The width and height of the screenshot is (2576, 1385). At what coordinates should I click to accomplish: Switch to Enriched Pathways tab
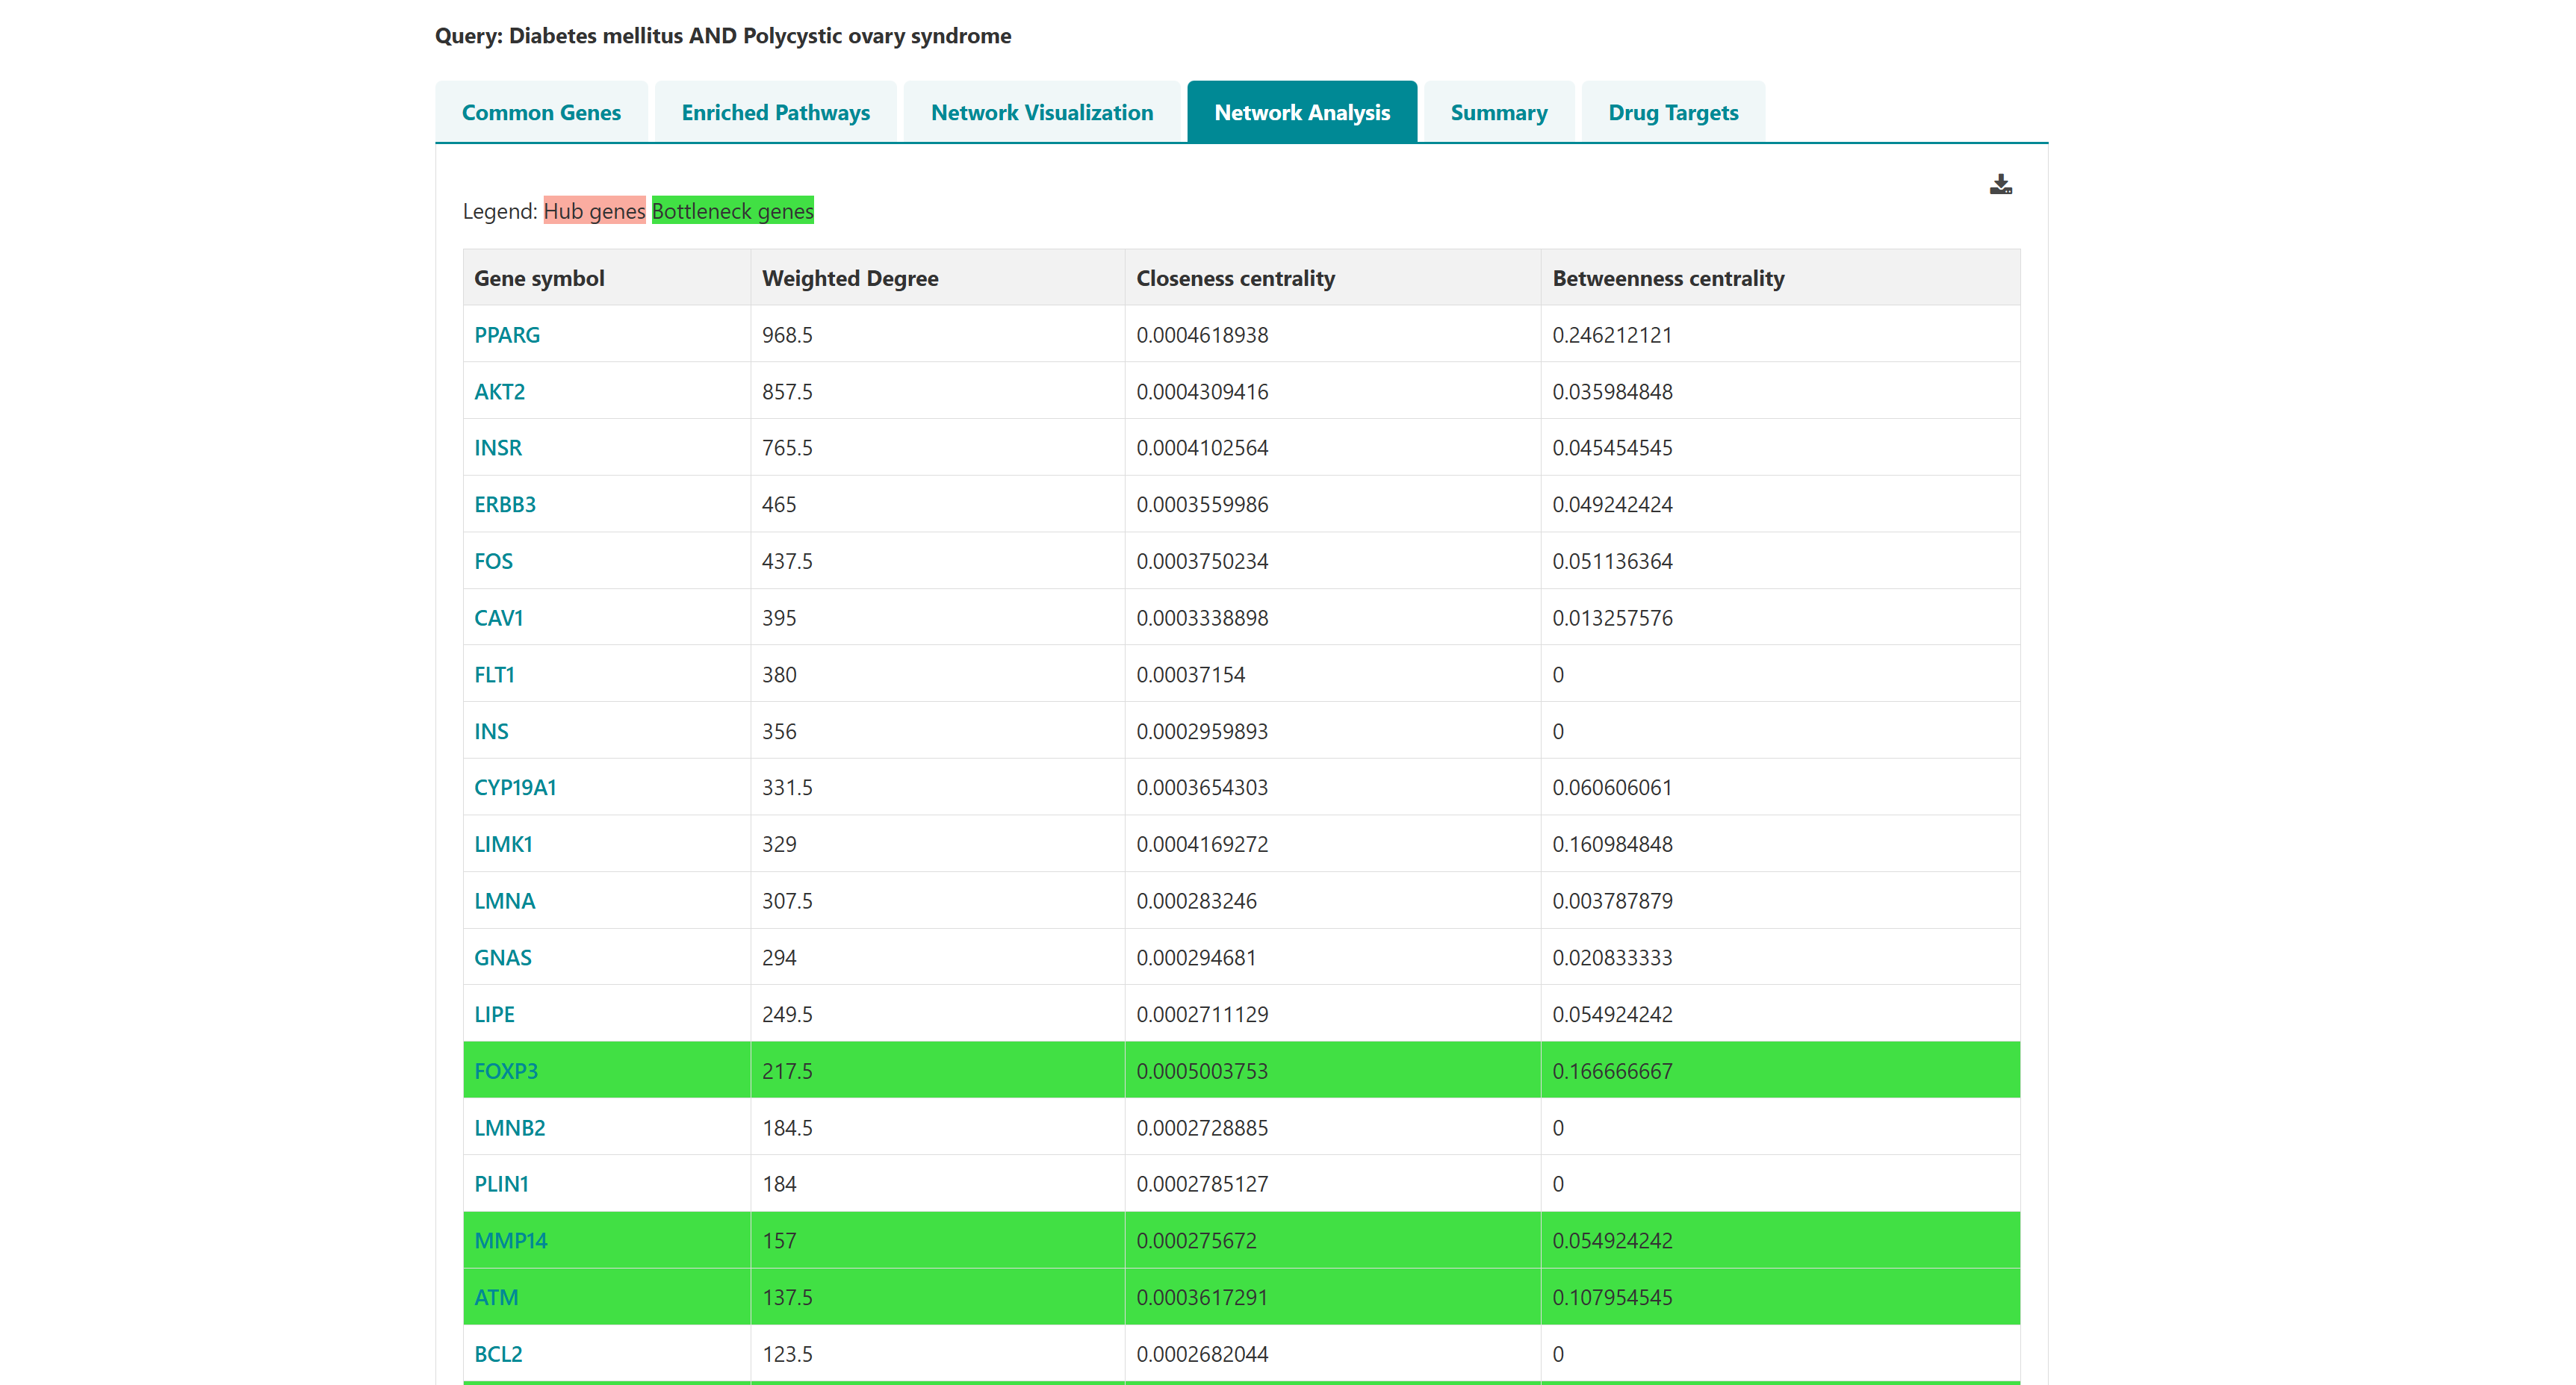coord(775,112)
